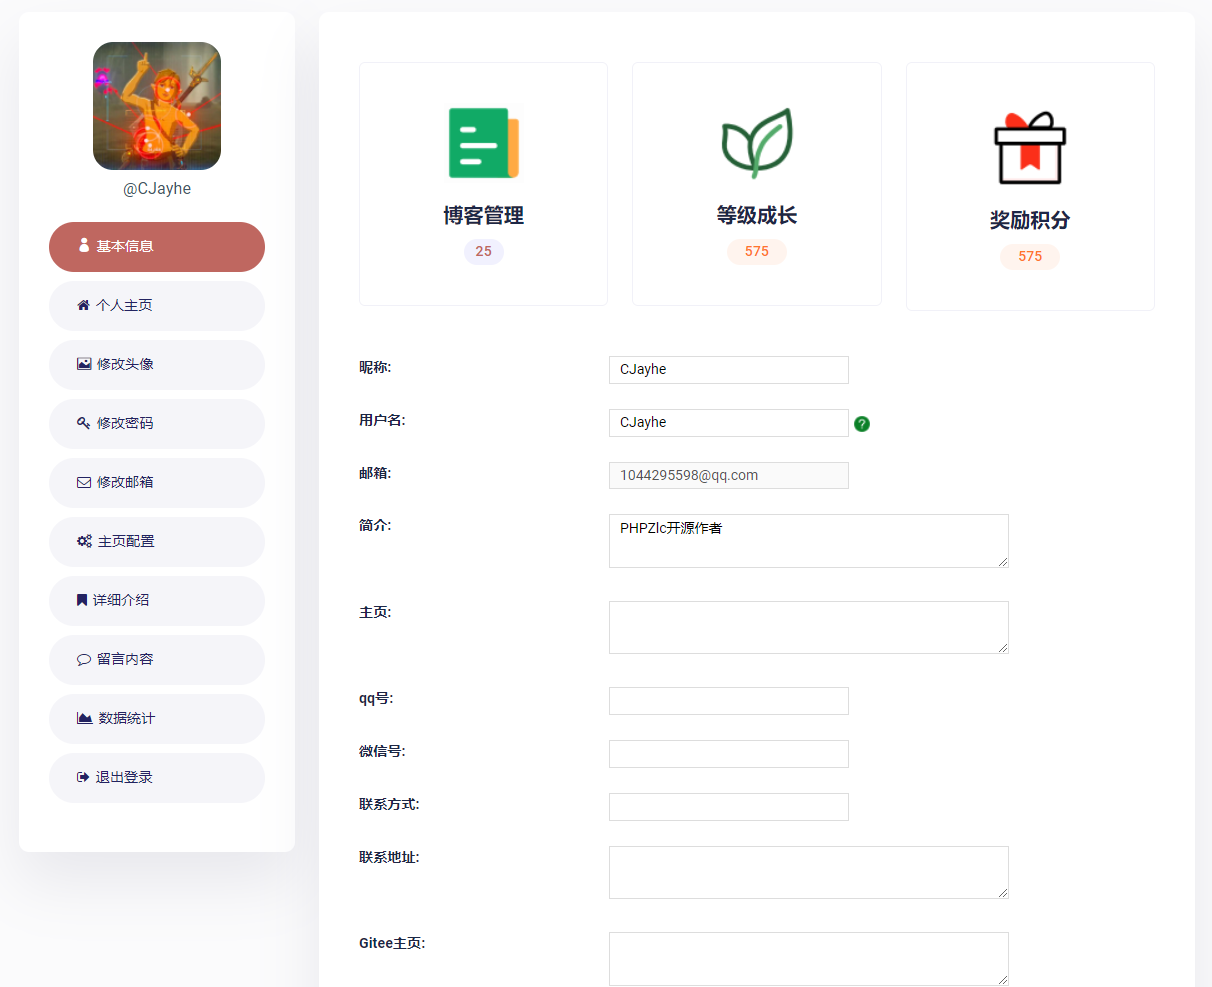View 数据统计 from the sidebar
This screenshot has height=987, width=1212.
[x=157, y=719]
